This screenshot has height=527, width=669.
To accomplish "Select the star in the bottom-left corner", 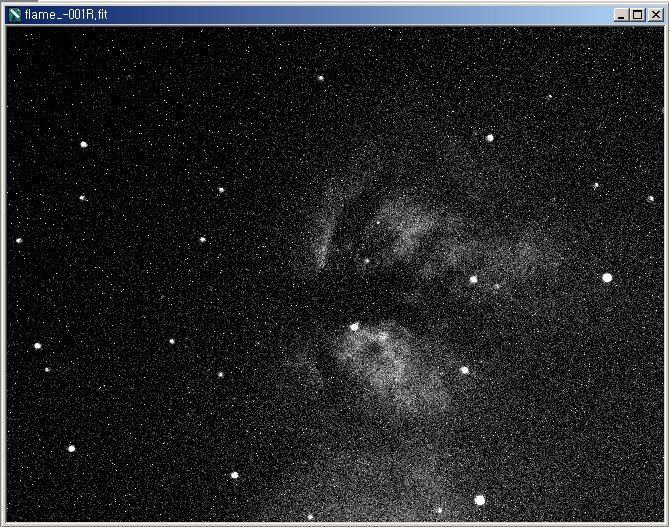I will [x=71, y=448].
